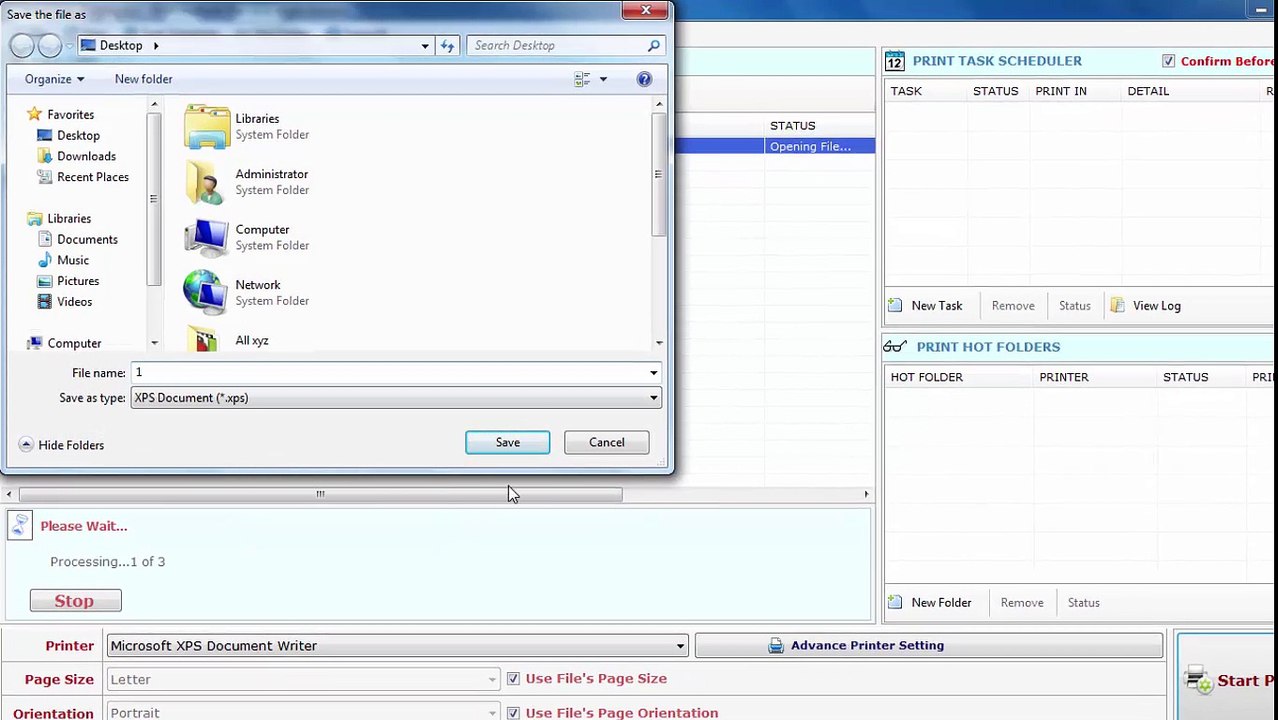Click the HOT FOLDER column header
This screenshot has height=720, width=1278.
926,377
